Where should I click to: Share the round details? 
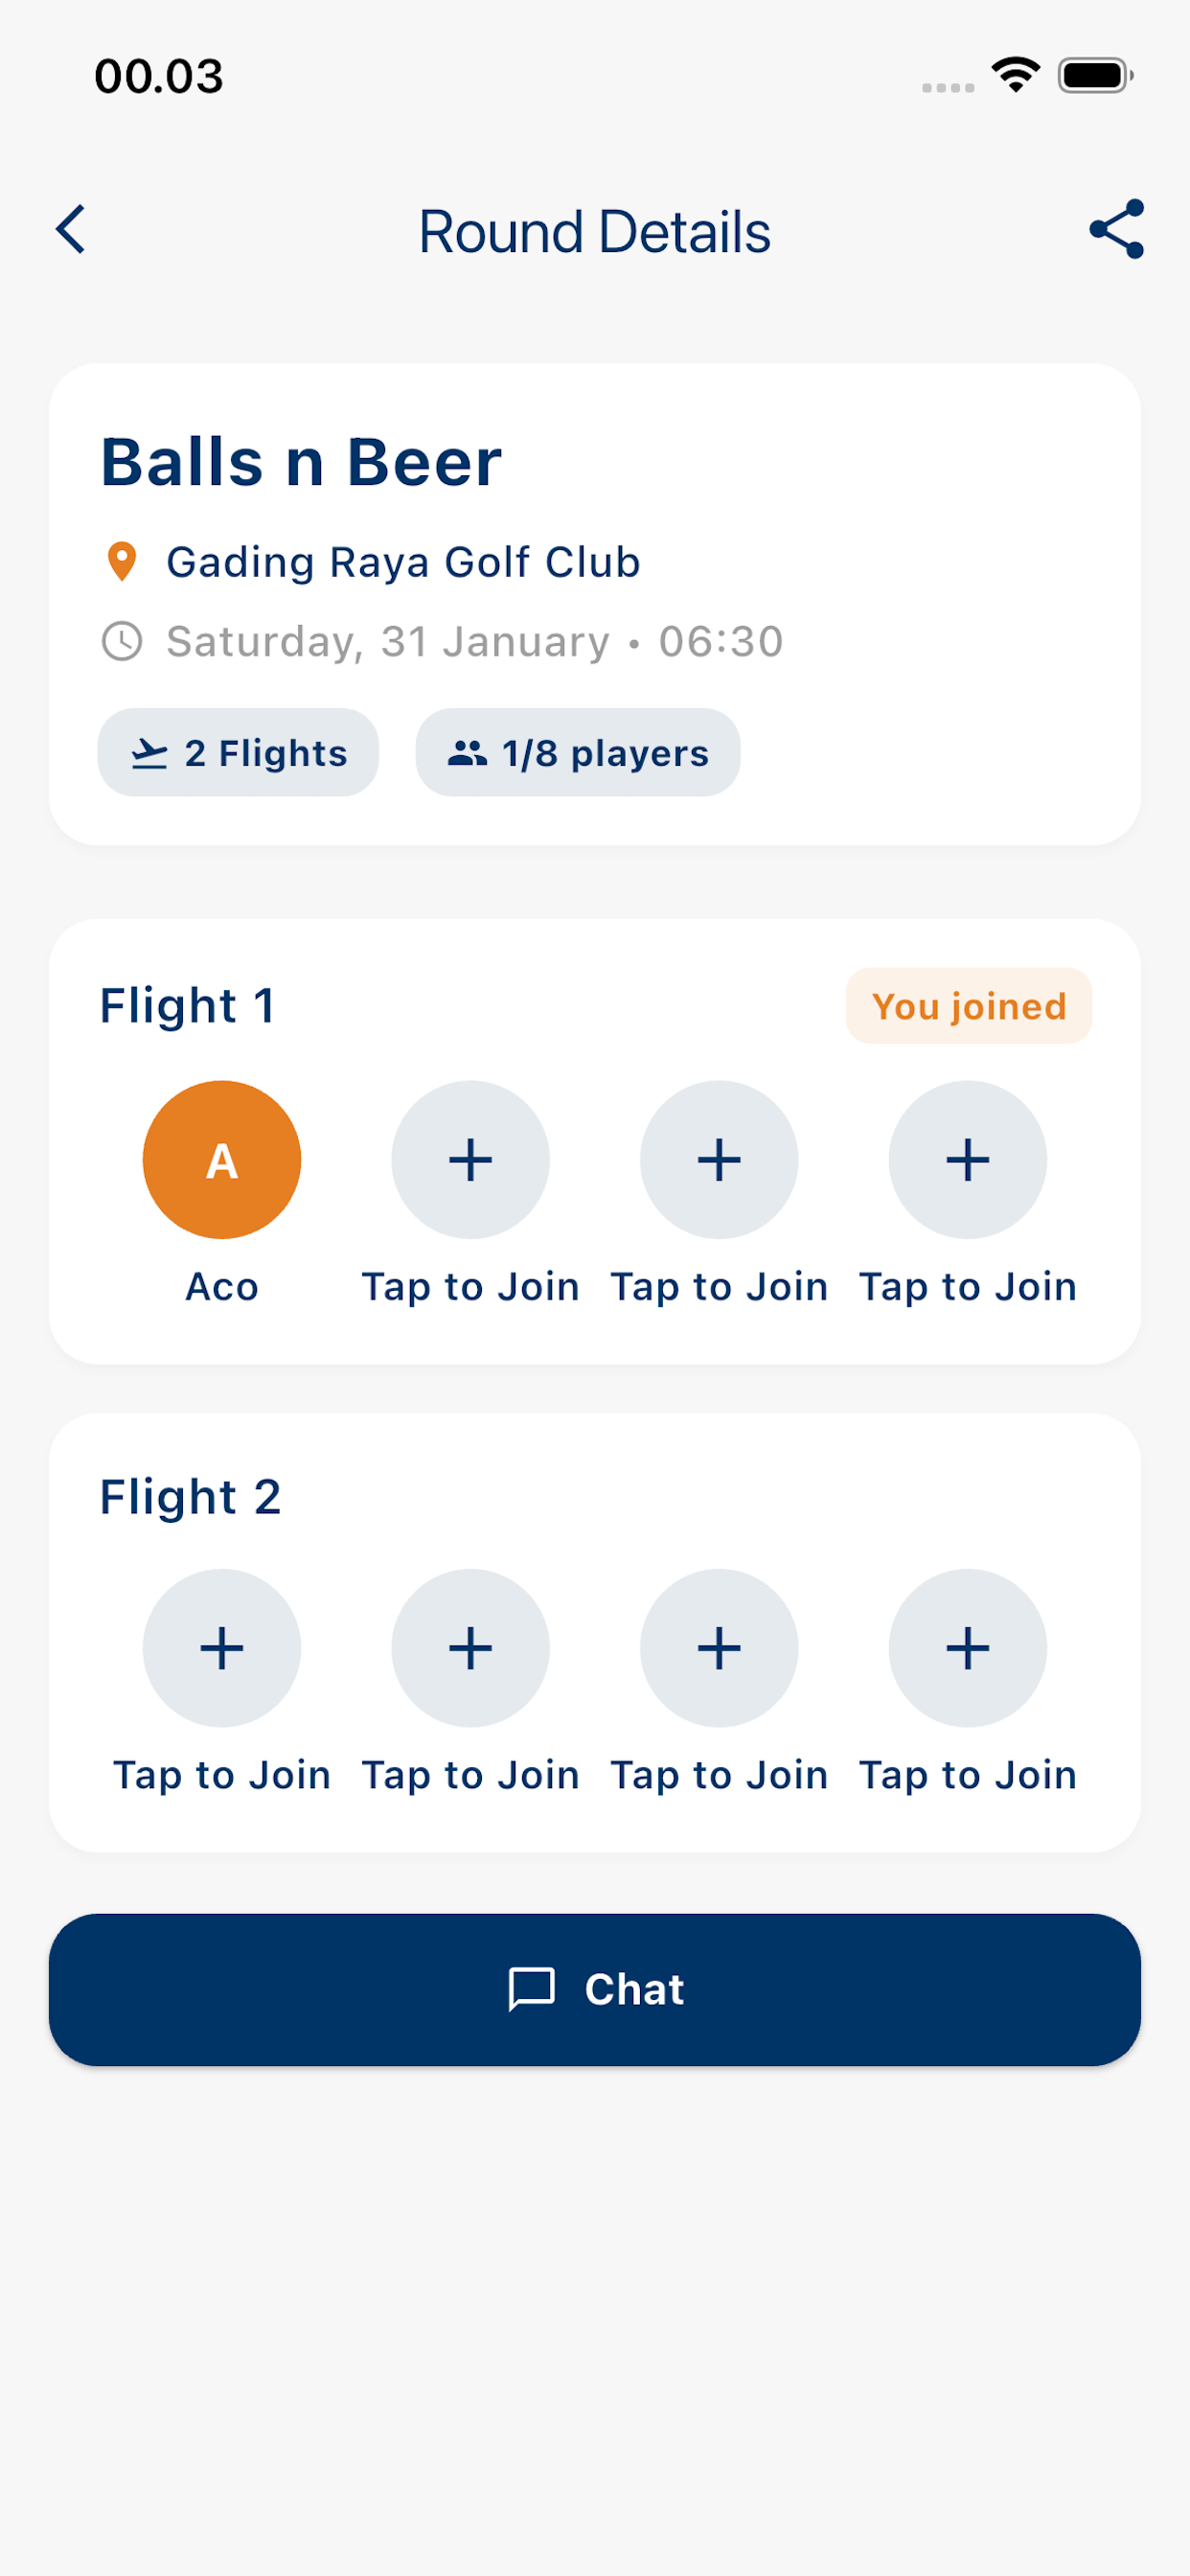pos(1116,229)
